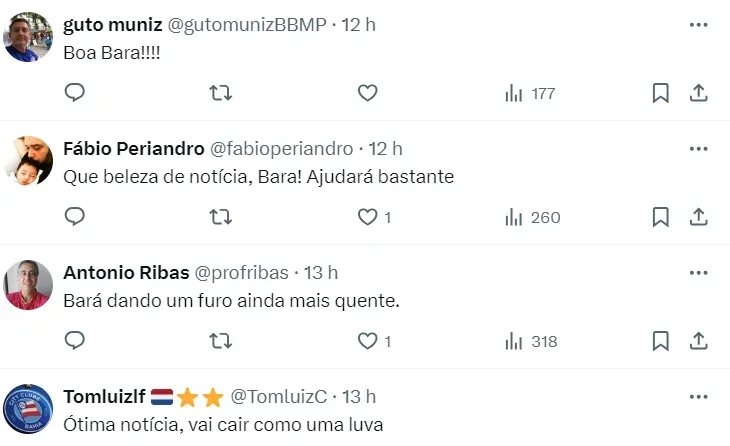730x446 pixels.
Task: Open more options on Fábio Periandro's tweet
Action: (x=699, y=148)
